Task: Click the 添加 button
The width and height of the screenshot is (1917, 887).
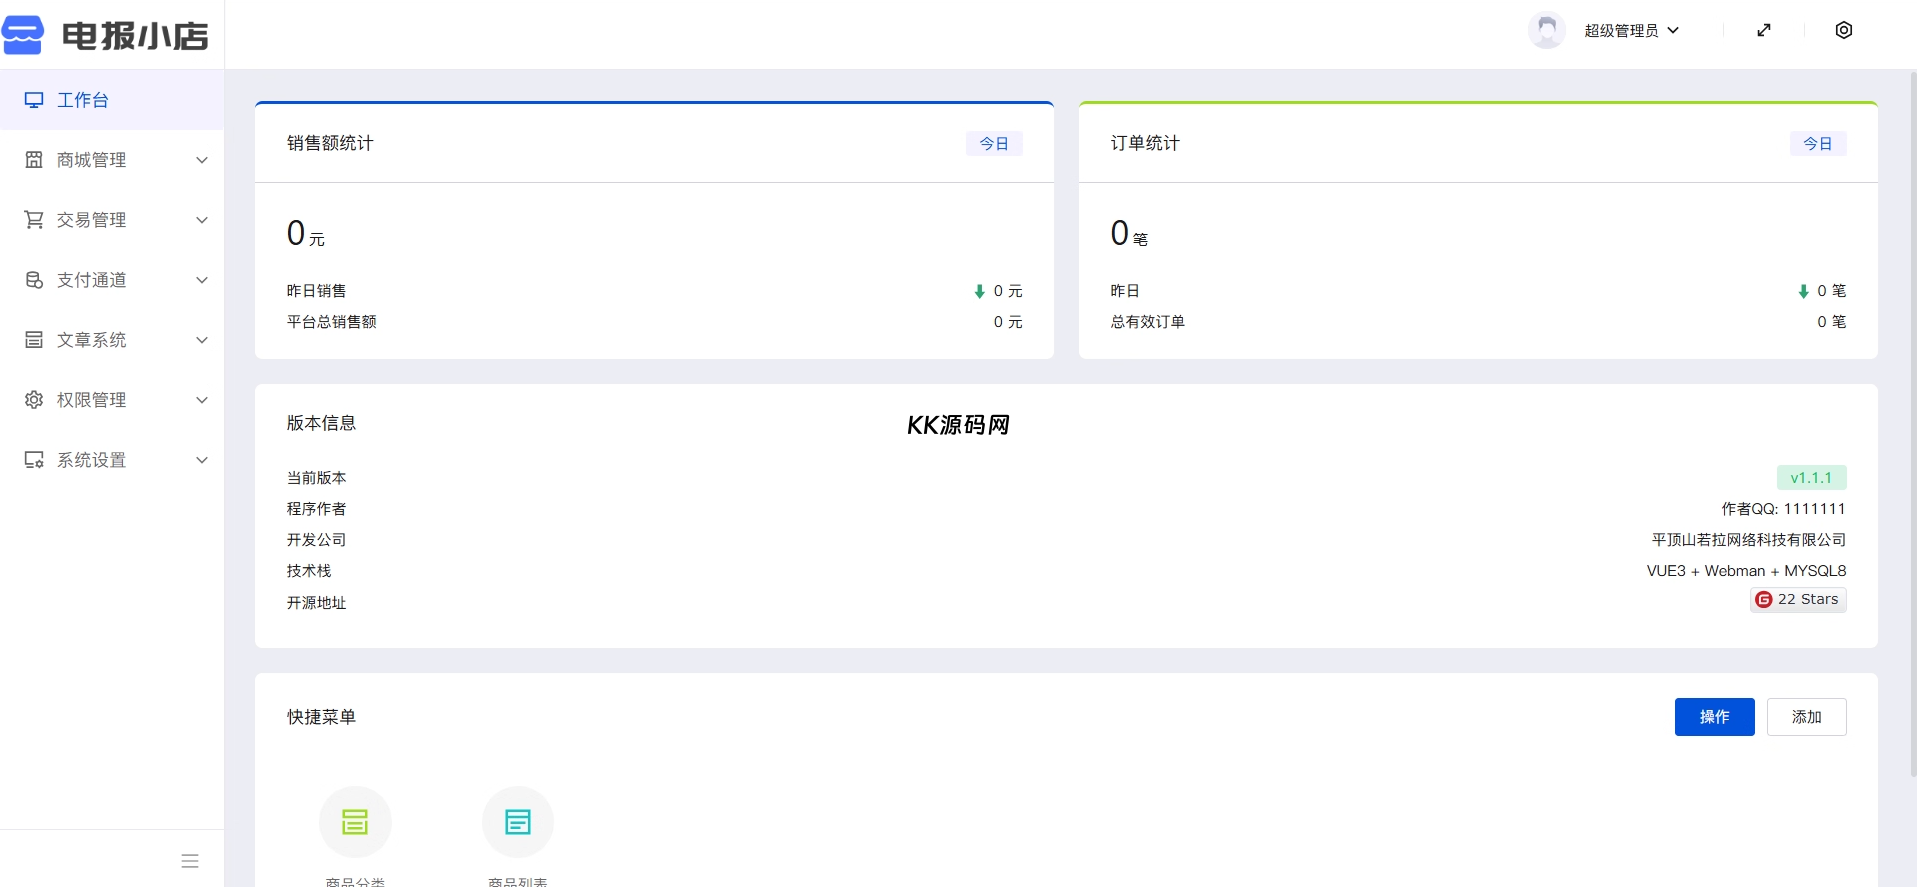Action: click(x=1806, y=717)
